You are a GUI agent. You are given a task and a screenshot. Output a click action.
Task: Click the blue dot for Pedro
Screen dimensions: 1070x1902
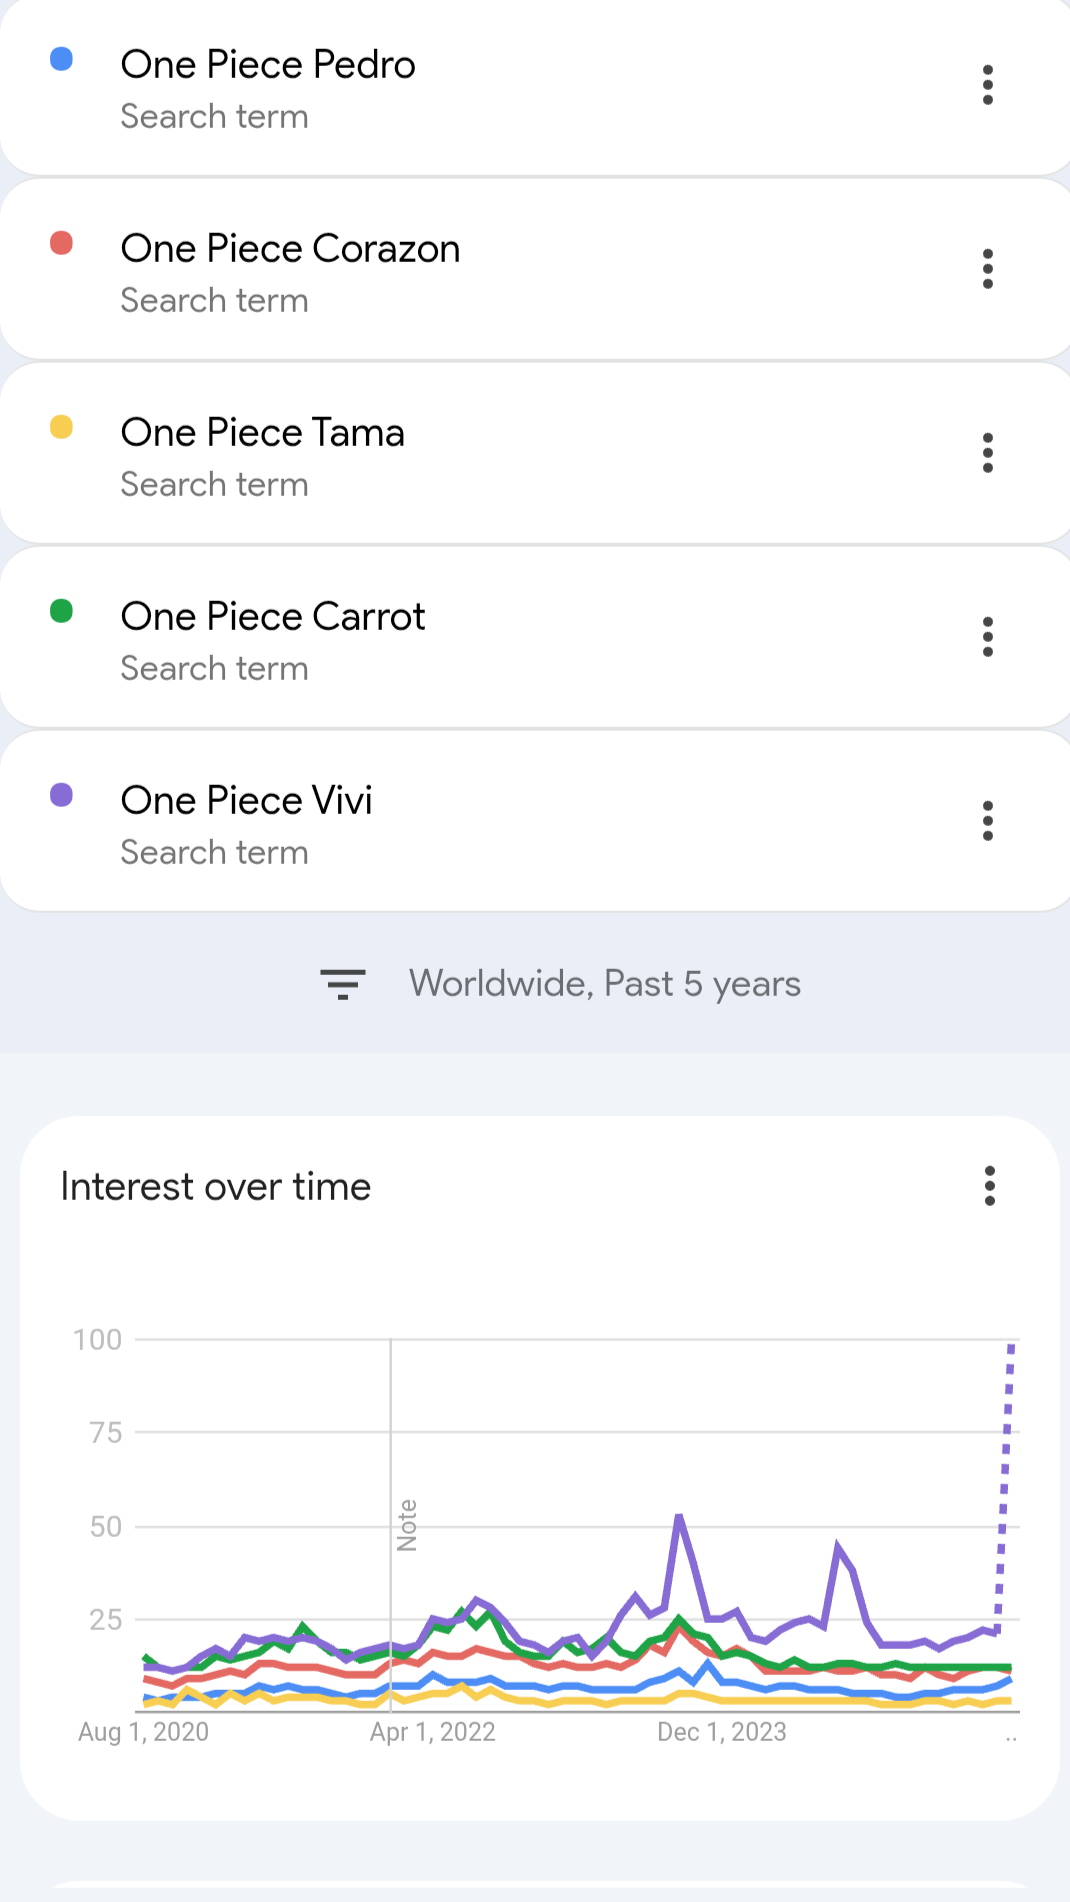[x=62, y=60]
